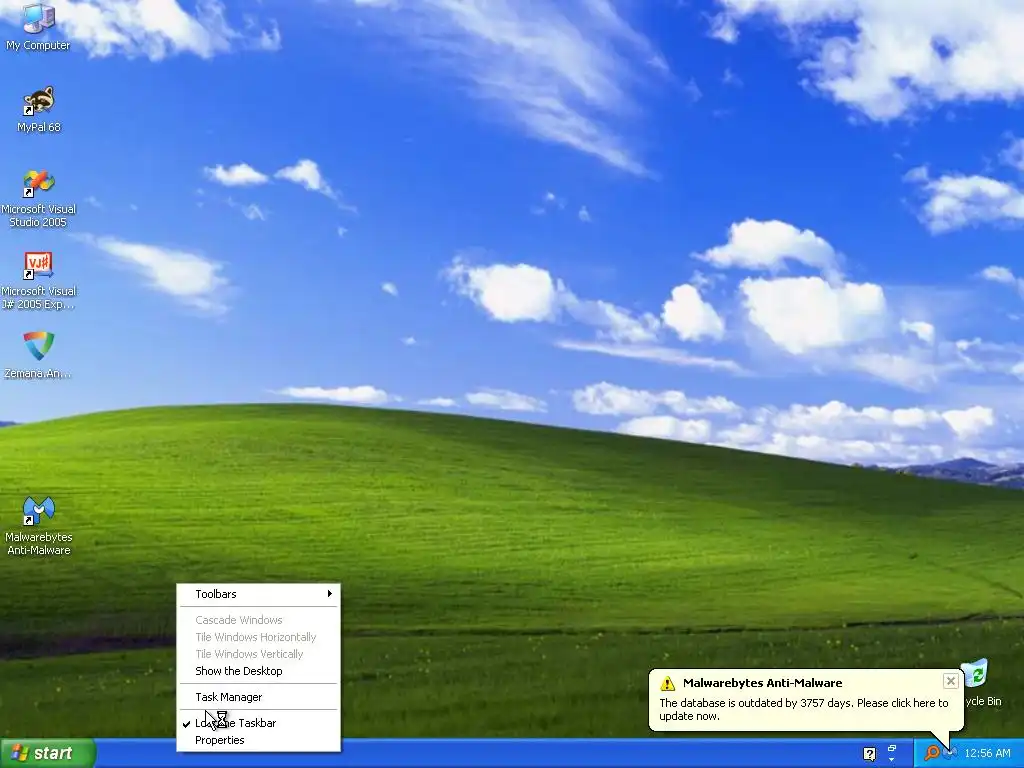Screen dimensions: 1024x768
Task: Click the orange magnifier tray icon
Action: point(932,753)
